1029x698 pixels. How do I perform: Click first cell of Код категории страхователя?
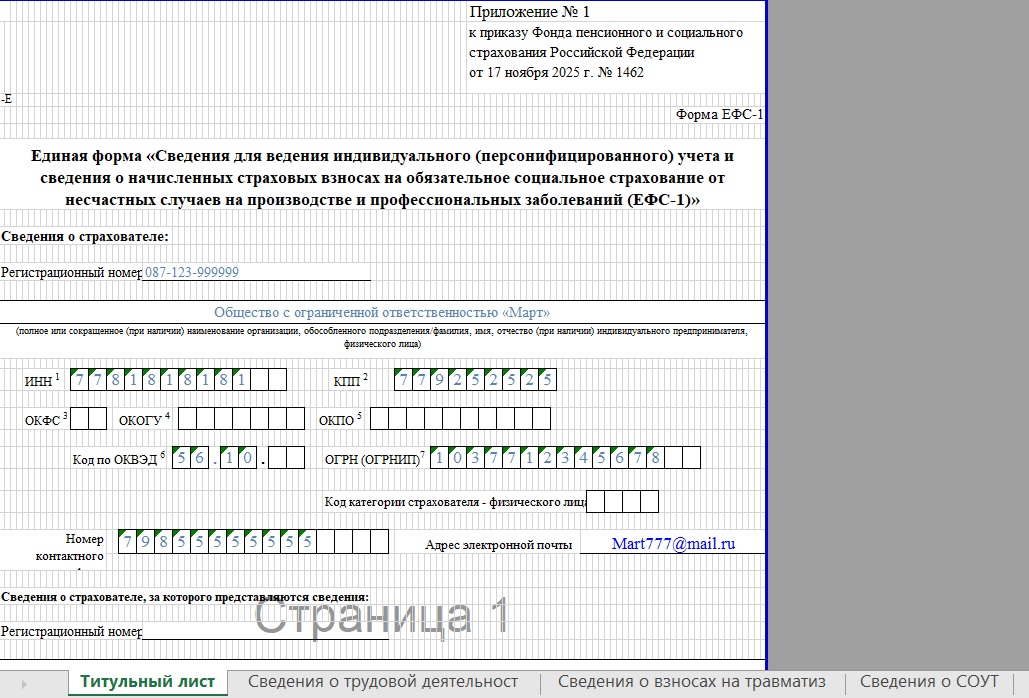tap(596, 502)
